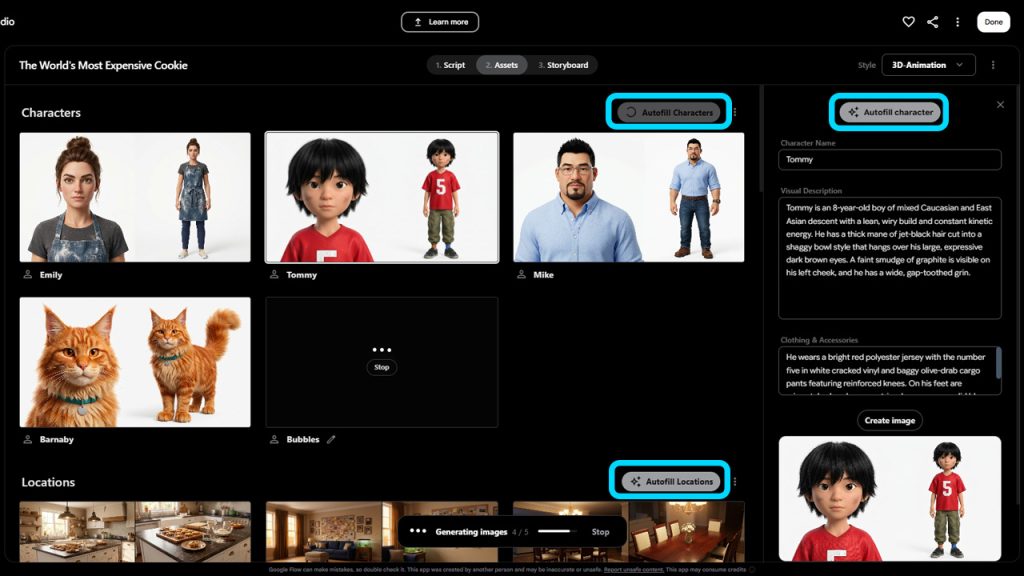Click the kitchen location thumbnail
The width and height of the screenshot is (1024, 576).
(135, 532)
